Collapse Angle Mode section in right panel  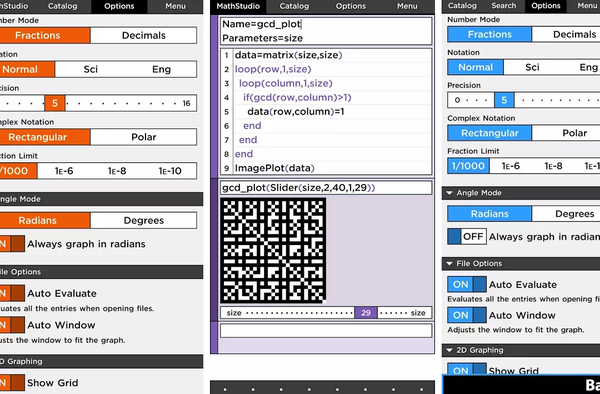point(521,193)
